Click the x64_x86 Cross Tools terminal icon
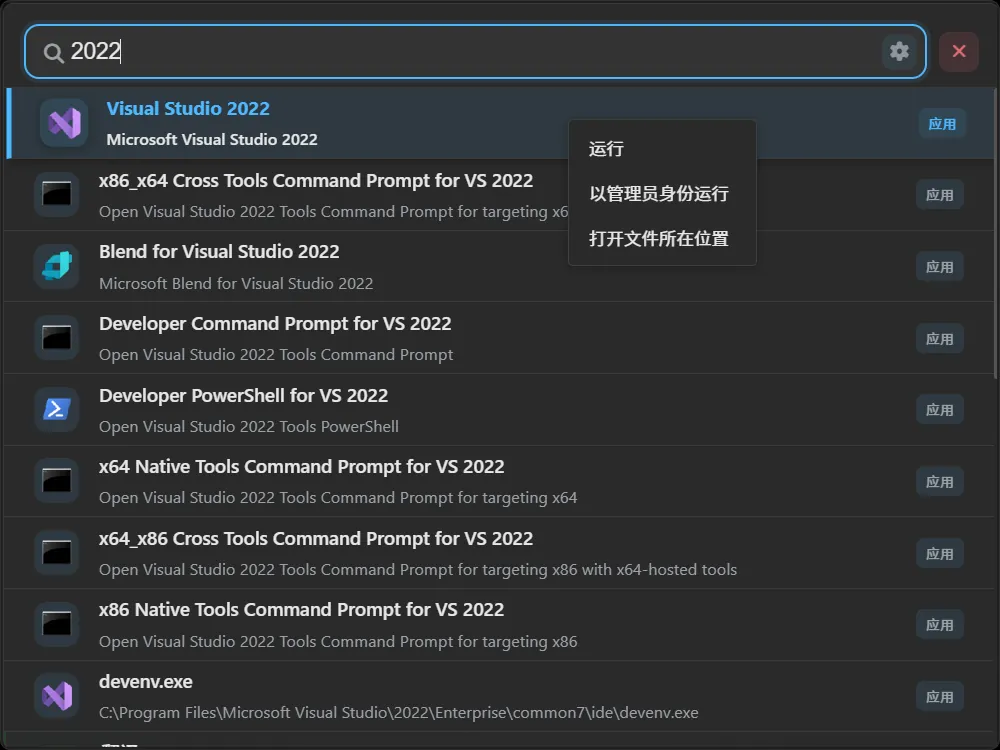This screenshot has width=1000, height=750. tap(57, 552)
